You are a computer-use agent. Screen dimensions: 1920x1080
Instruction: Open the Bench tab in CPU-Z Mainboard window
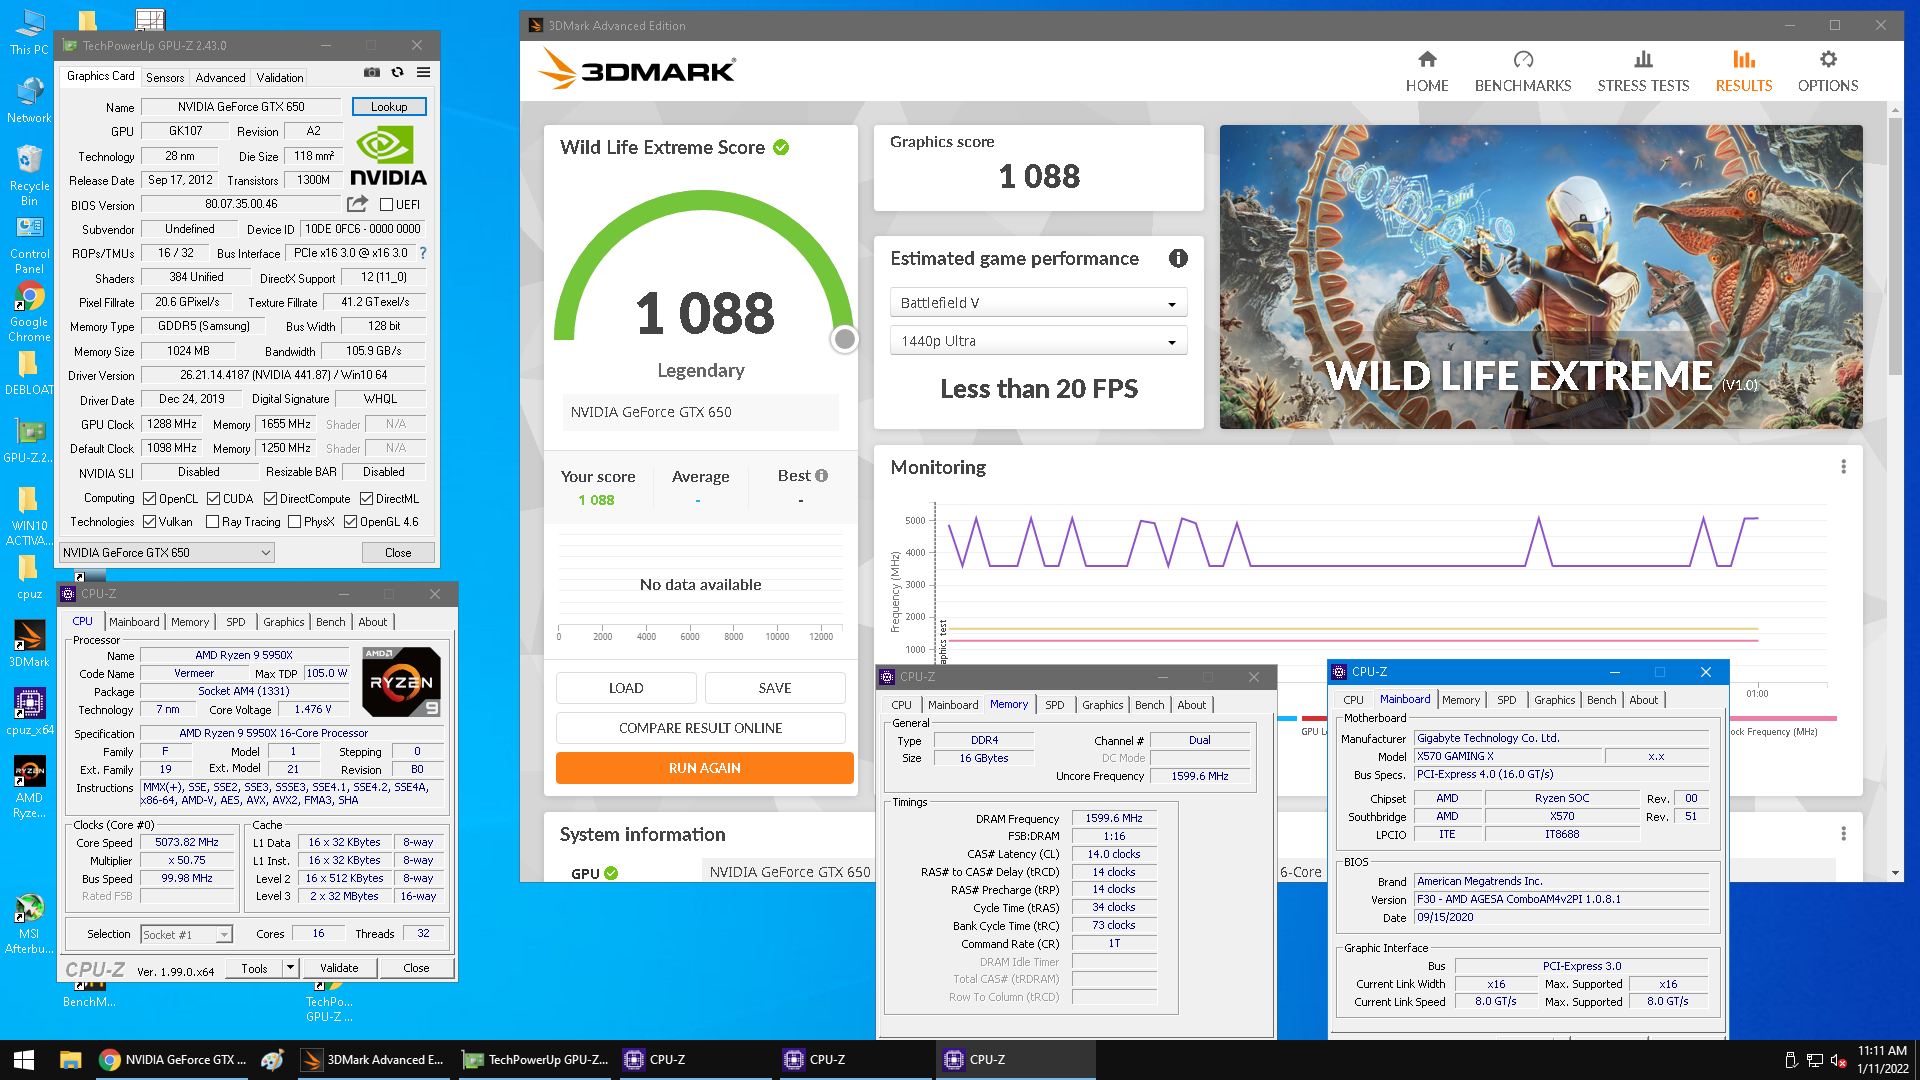(x=1601, y=700)
